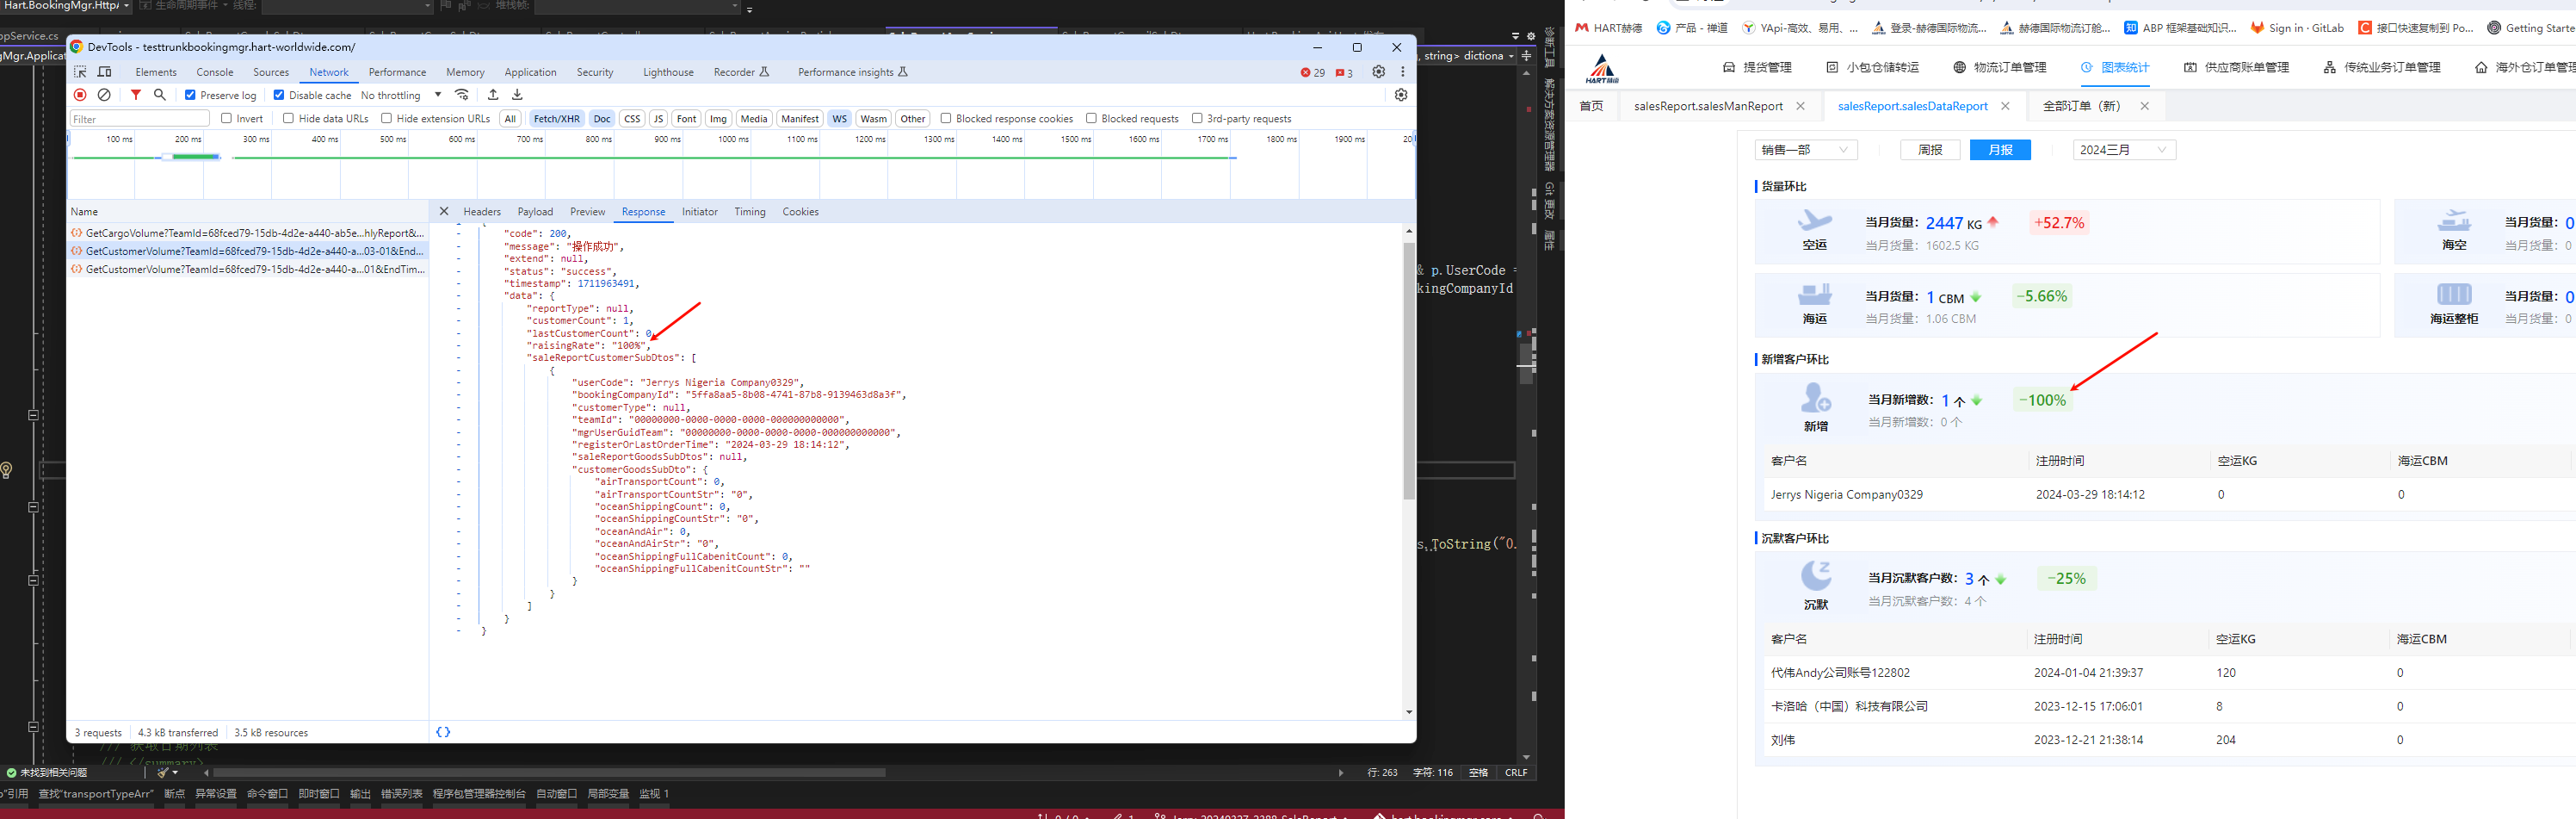Stop recording network log
The height and width of the screenshot is (819, 2576).
tap(80, 95)
